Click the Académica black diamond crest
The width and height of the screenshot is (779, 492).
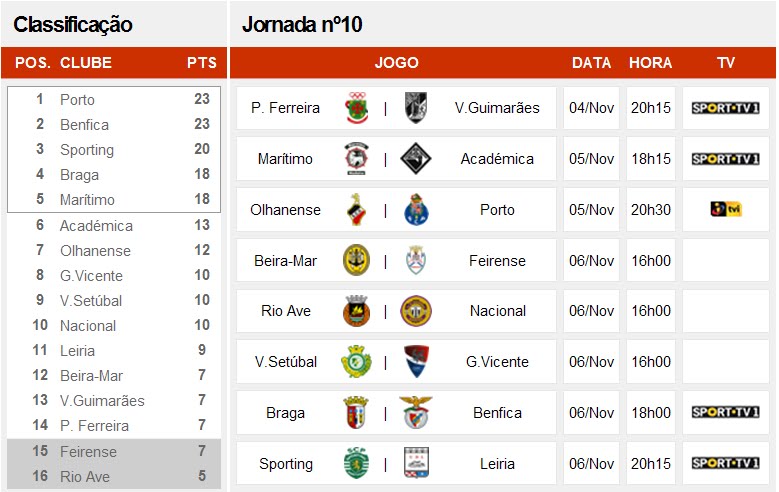pyautogui.click(x=415, y=159)
